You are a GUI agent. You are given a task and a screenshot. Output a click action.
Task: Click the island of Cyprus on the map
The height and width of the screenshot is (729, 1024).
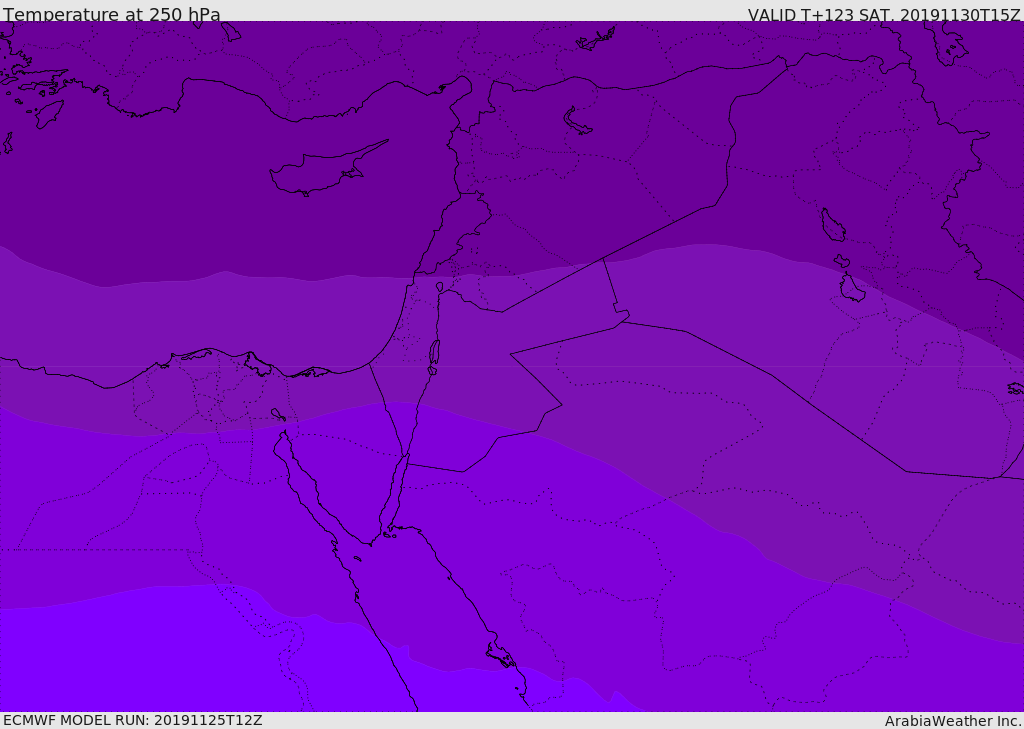click(x=327, y=169)
